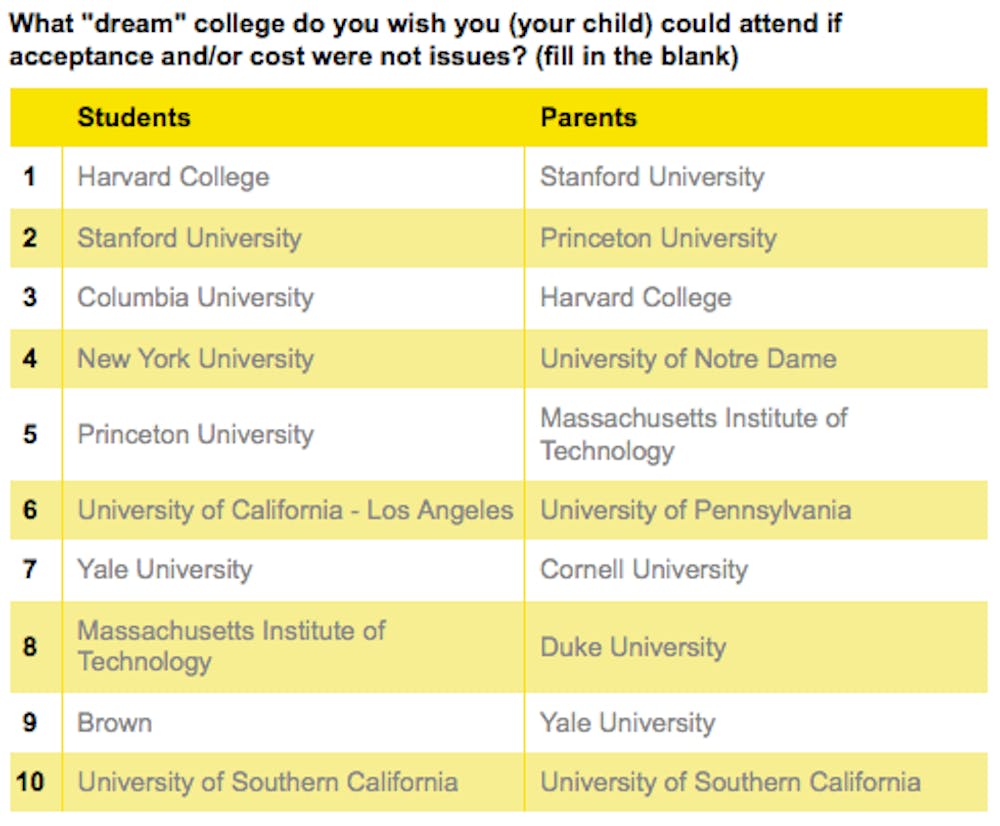Image resolution: width=1000 pixels, height=826 pixels.
Task: Click Duke University entry
Action: (x=633, y=647)
